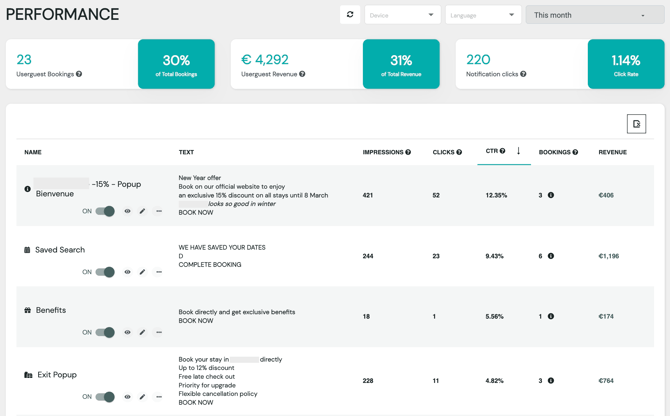Sort by the CTR column header

click(x=491, y=151)
